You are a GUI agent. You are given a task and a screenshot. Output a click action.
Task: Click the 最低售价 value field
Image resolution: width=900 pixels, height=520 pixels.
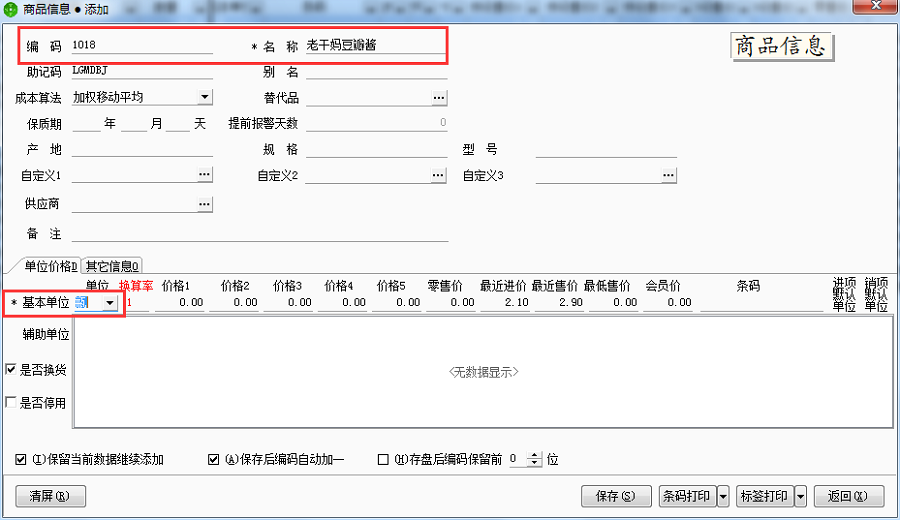(614, 302)
